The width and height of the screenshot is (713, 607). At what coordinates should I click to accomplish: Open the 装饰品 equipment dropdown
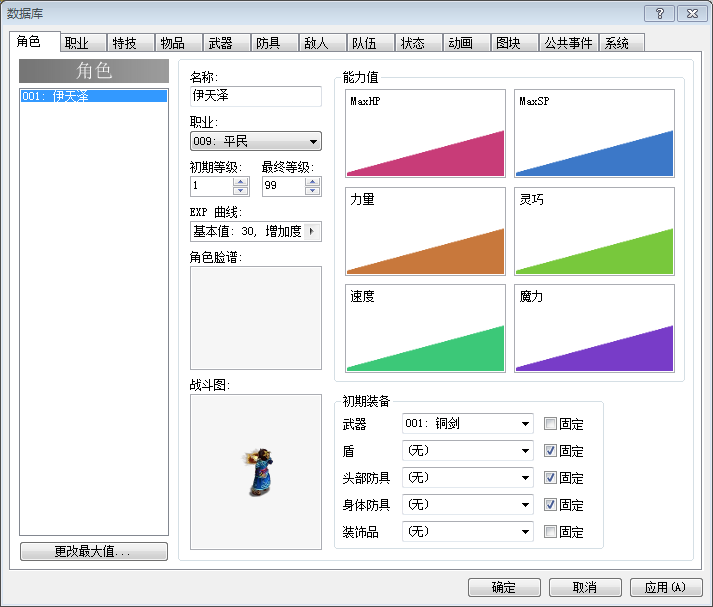click(467, 532)
